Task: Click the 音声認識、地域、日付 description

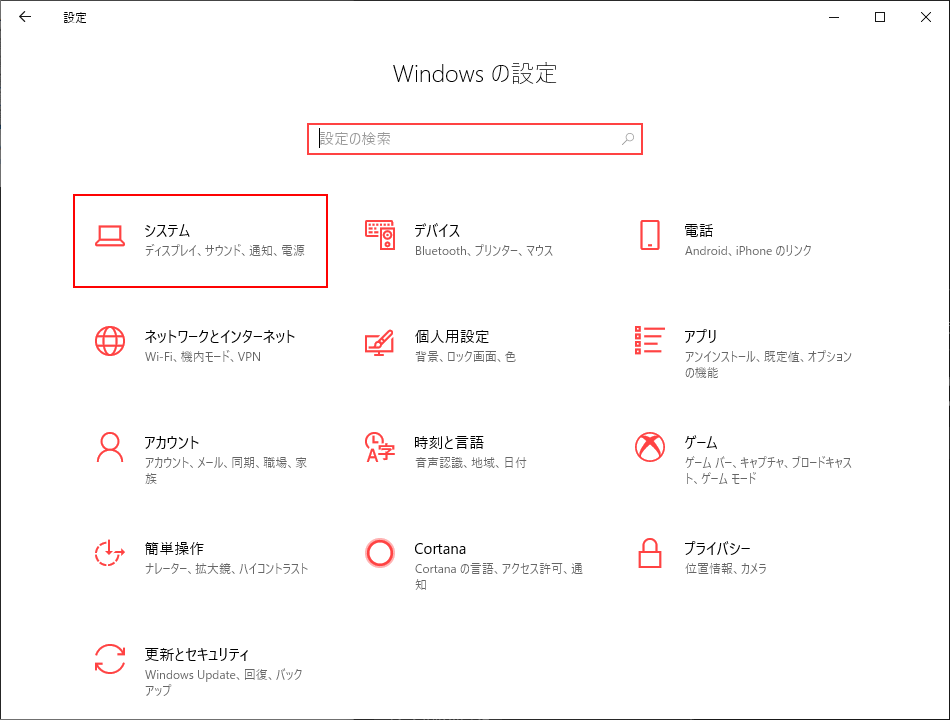Action: tap(471, 462)
